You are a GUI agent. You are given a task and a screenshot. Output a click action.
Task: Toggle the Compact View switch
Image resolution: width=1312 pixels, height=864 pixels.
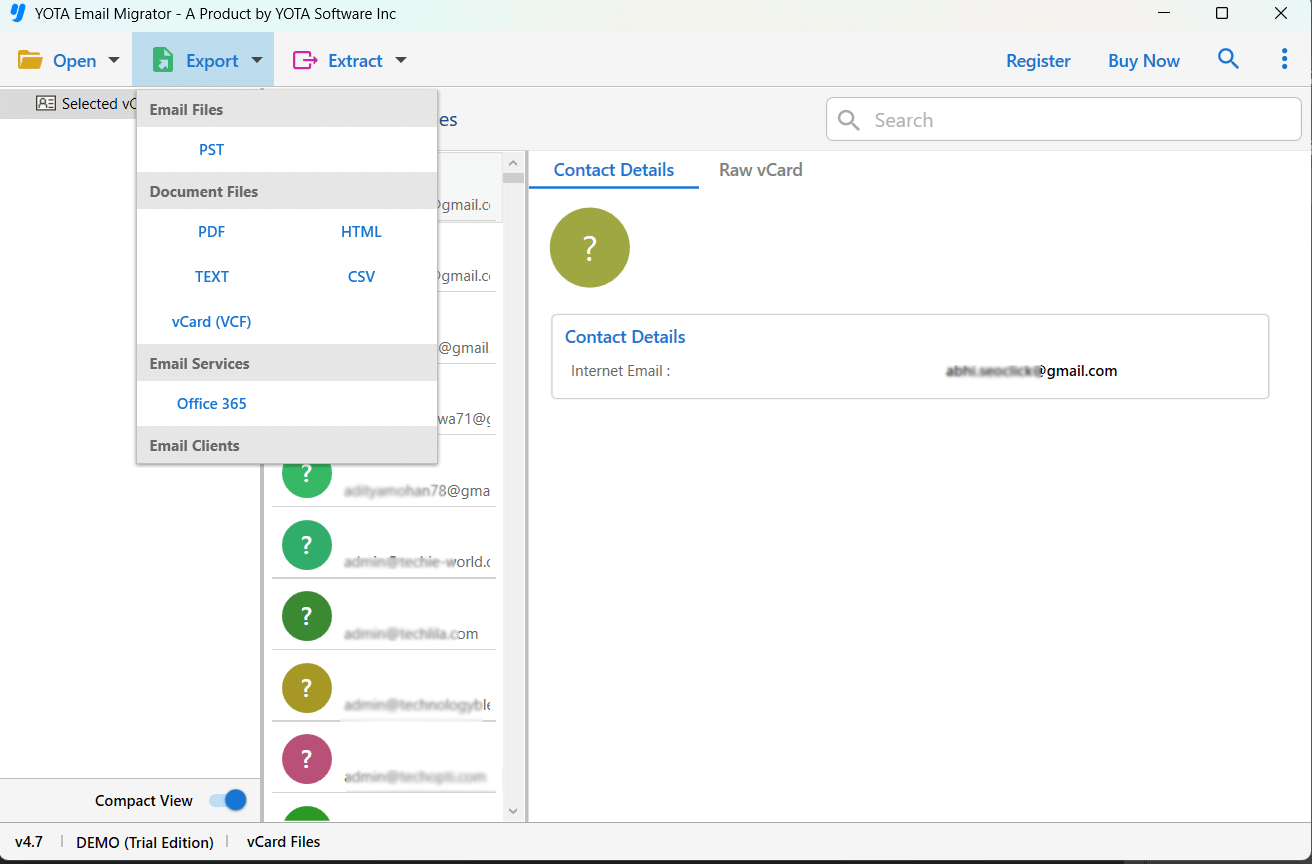click(228, 800)
